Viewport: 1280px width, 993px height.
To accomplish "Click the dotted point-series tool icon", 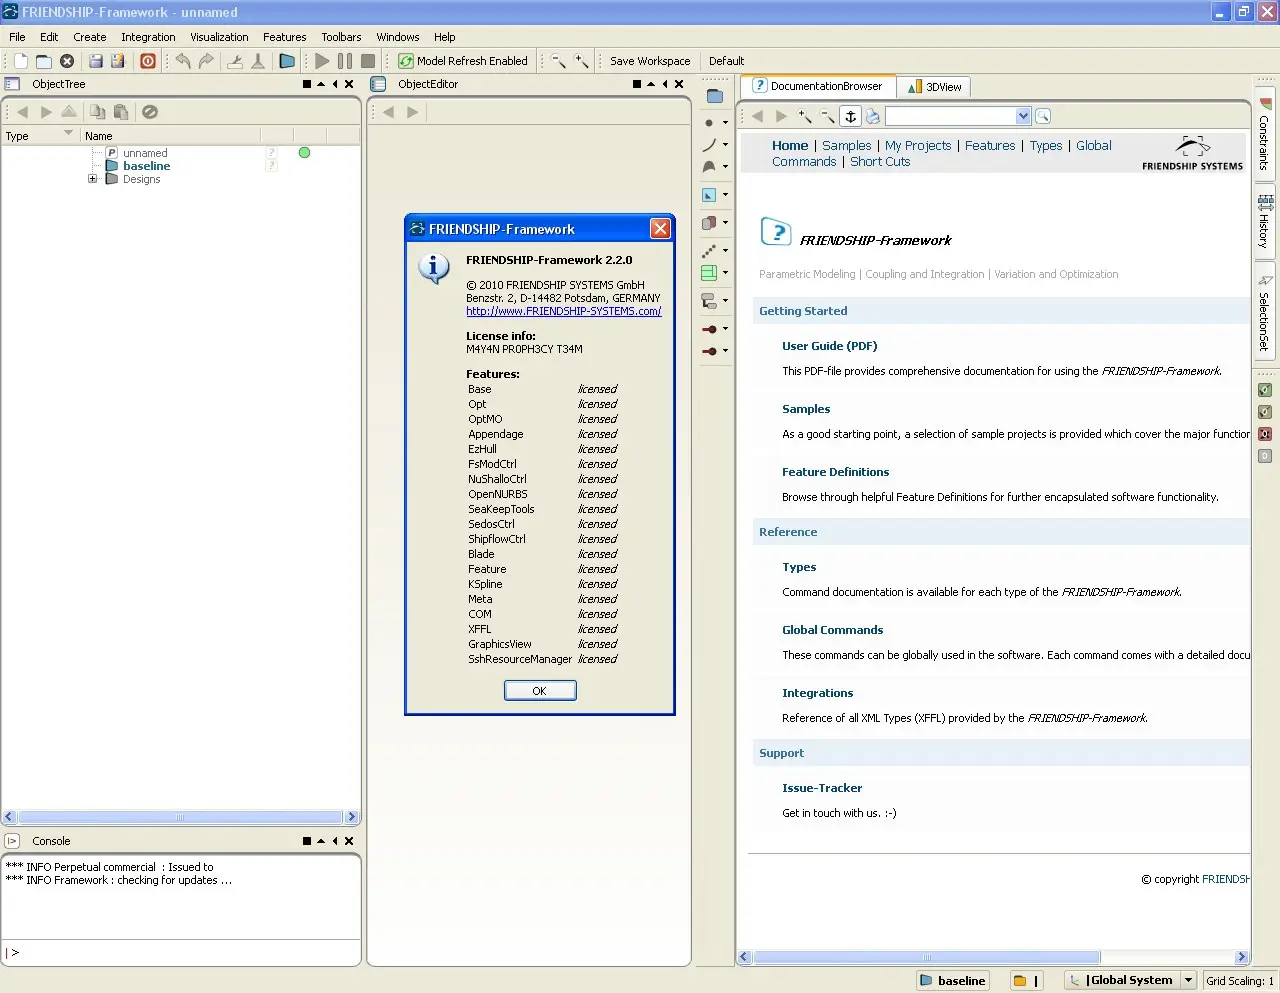I will pos(709,250).
